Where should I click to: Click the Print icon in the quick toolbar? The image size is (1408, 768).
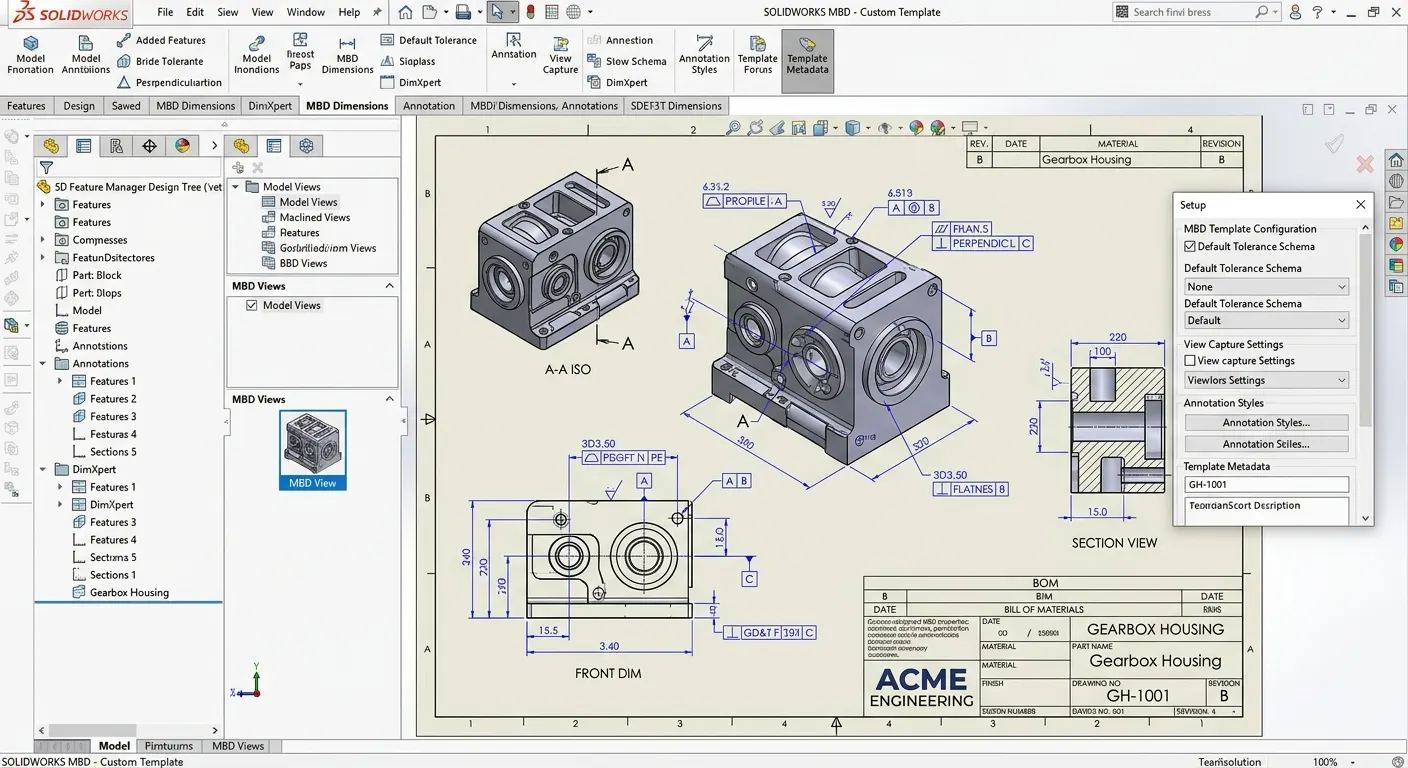point(463,12)
